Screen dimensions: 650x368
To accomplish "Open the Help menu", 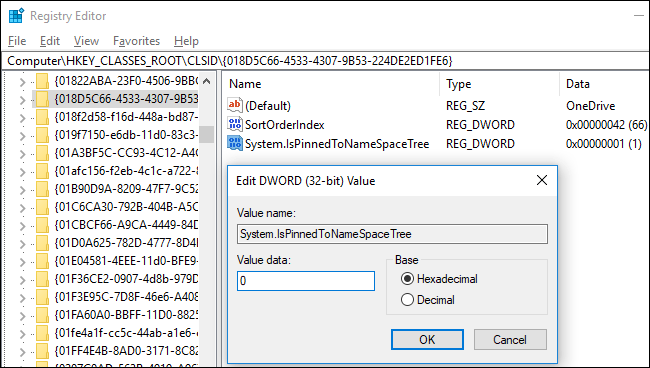I will click(x=186, y=41).
